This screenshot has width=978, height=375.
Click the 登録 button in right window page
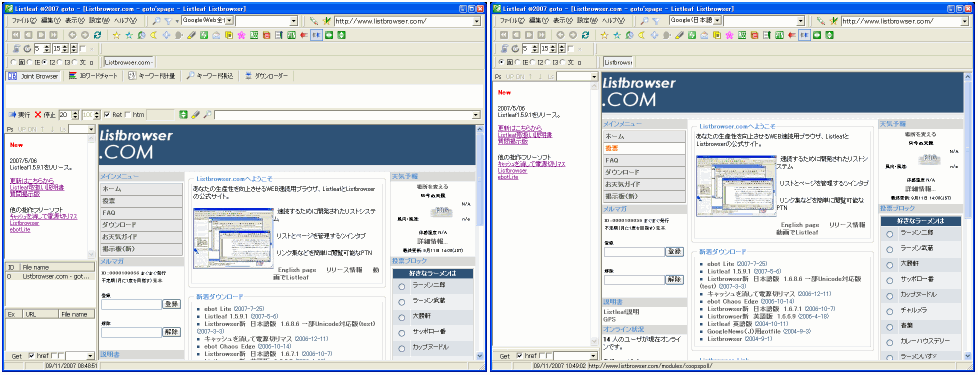click(x=674, y=251)
